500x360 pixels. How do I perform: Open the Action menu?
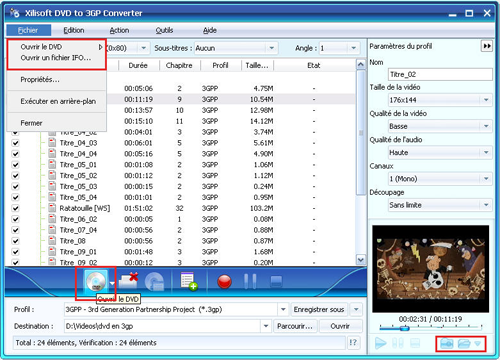pyautogui.click(x=119, y=30)
